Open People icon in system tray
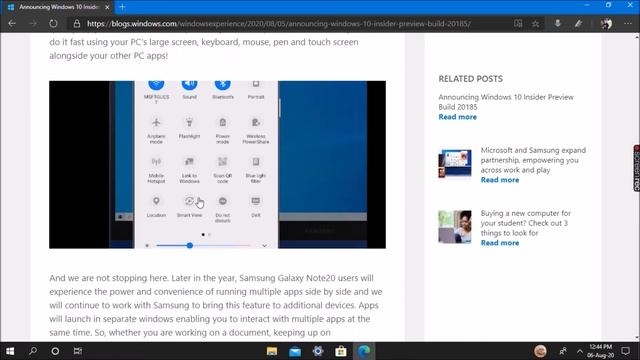 click(x=563, y=351)
